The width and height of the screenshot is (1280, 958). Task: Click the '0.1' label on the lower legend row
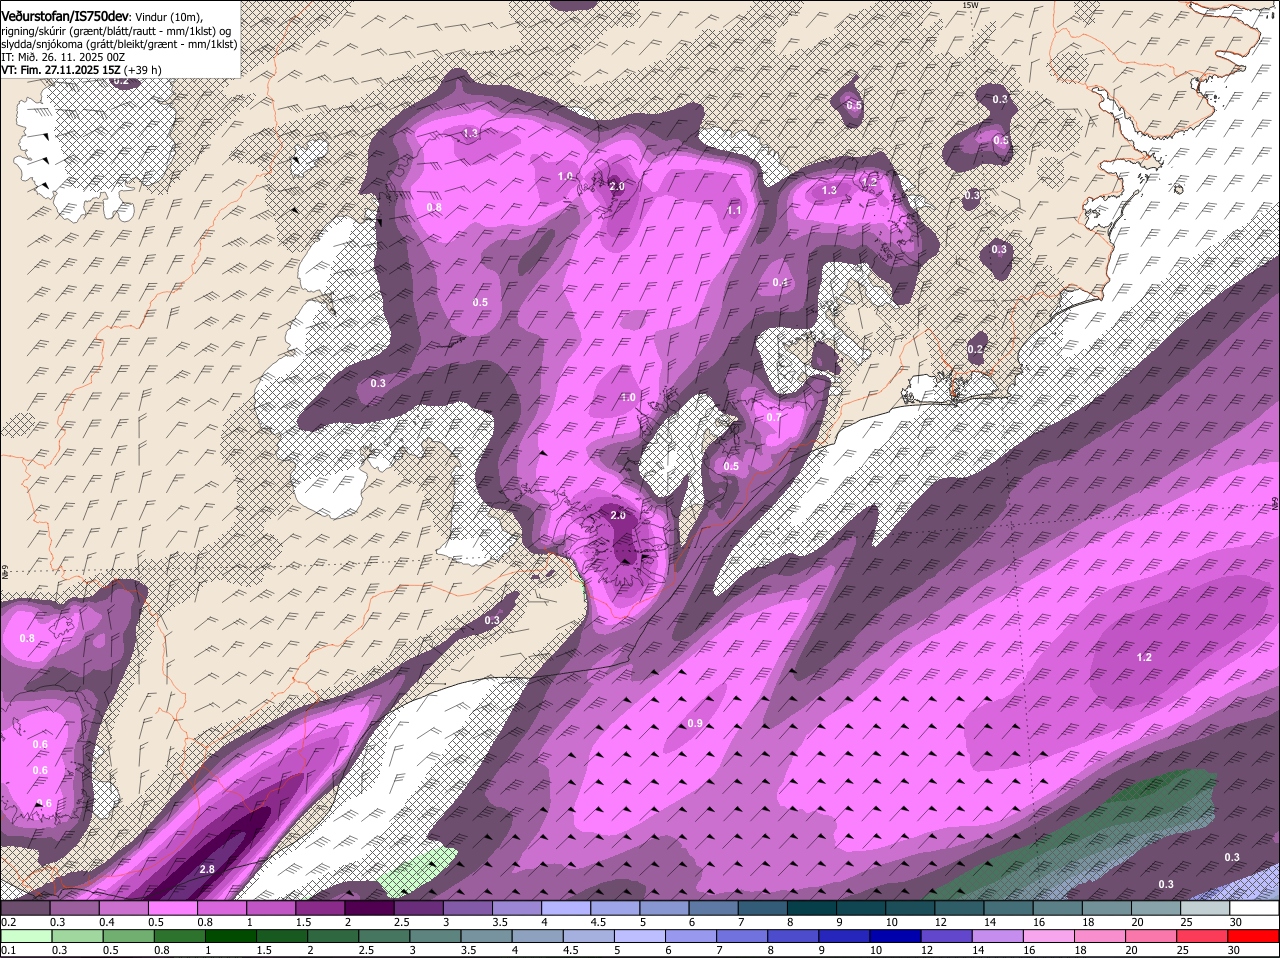click(x=8, y=951)
